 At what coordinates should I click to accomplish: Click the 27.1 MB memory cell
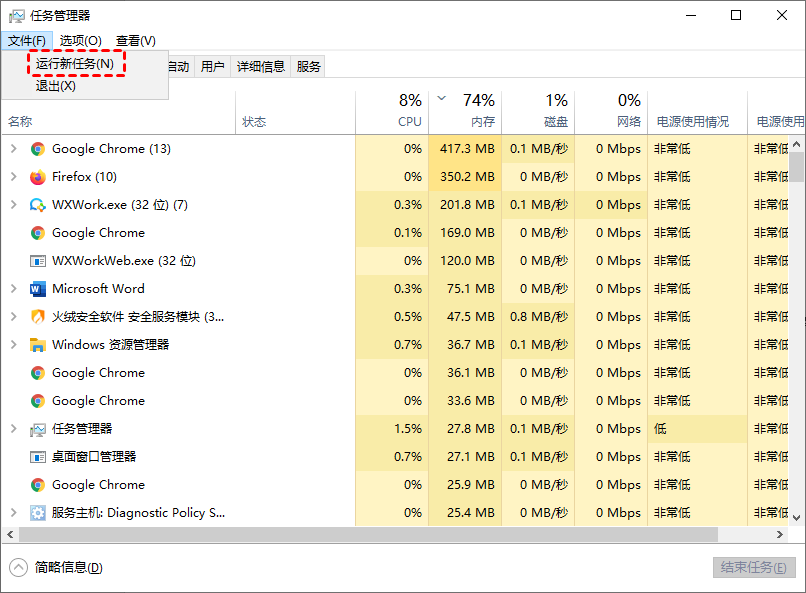click(x=465, y=456)
